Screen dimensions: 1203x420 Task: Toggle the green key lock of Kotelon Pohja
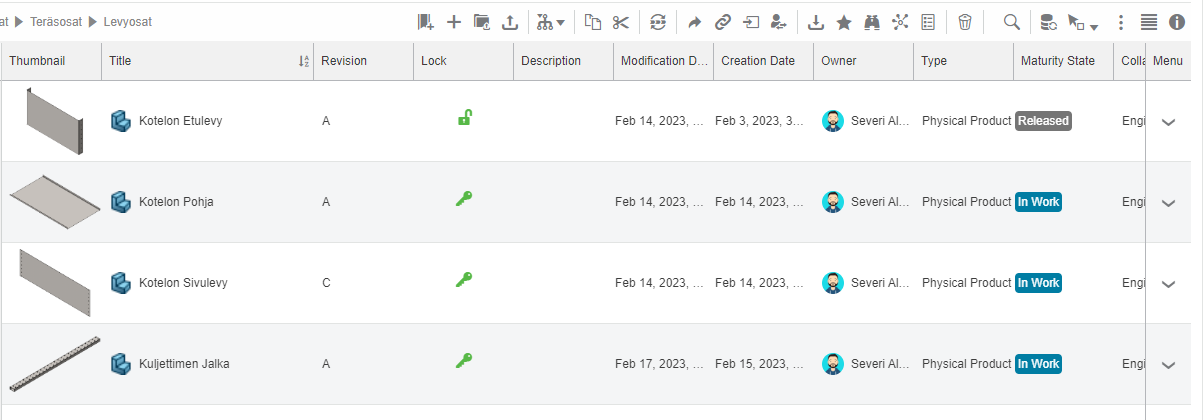click(463, 199)
